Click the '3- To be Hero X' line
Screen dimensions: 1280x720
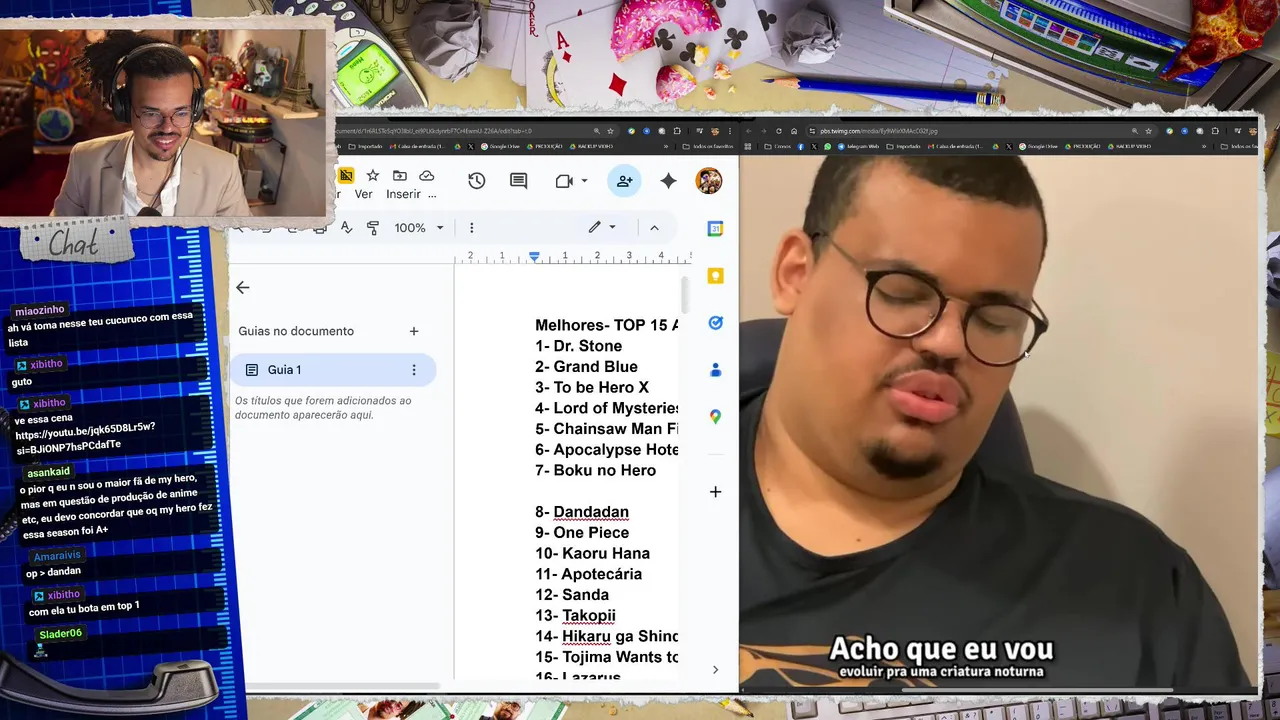click(x=592, y=388)
